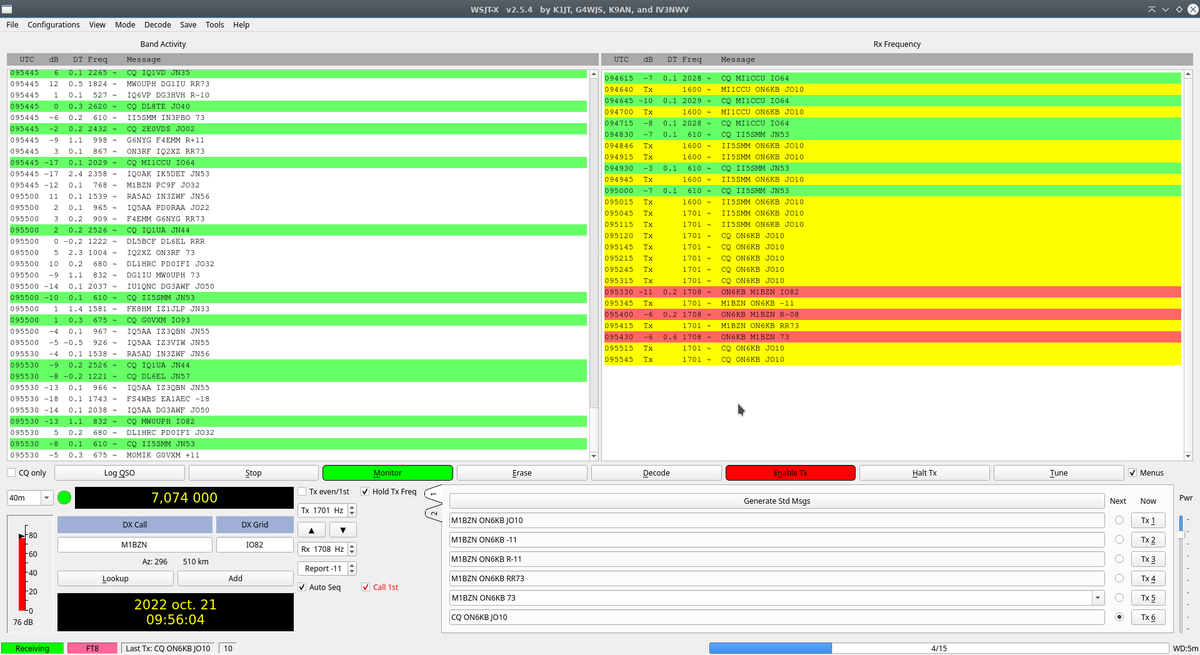
Task: Expand the Tx 5 message dropdown arrow
Action: coord(1099,598)
